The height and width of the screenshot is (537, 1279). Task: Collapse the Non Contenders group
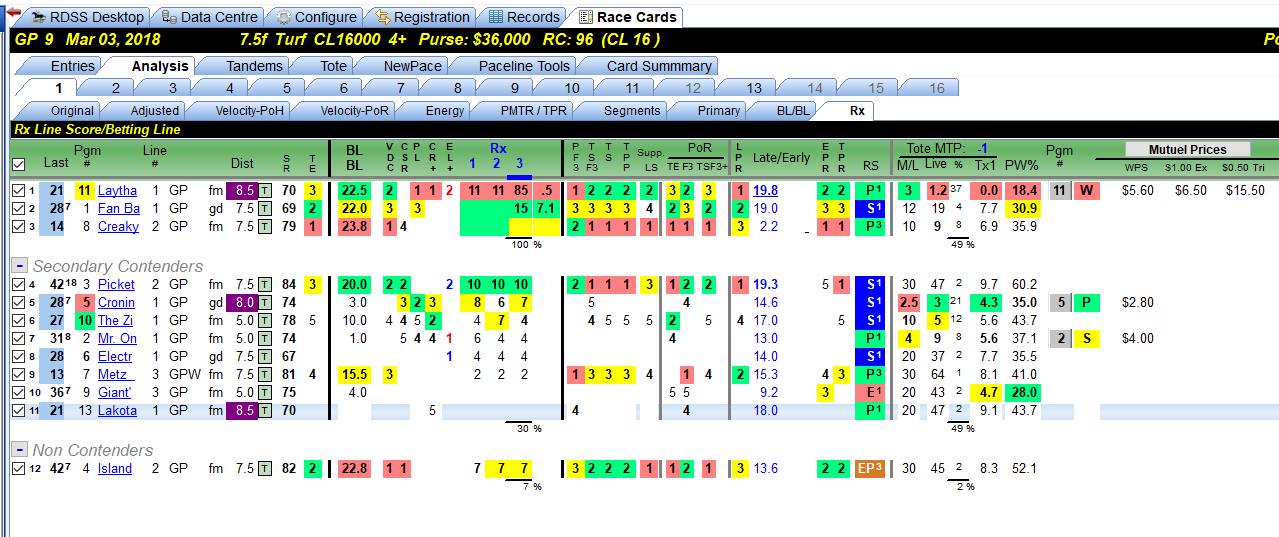point(18,449)
